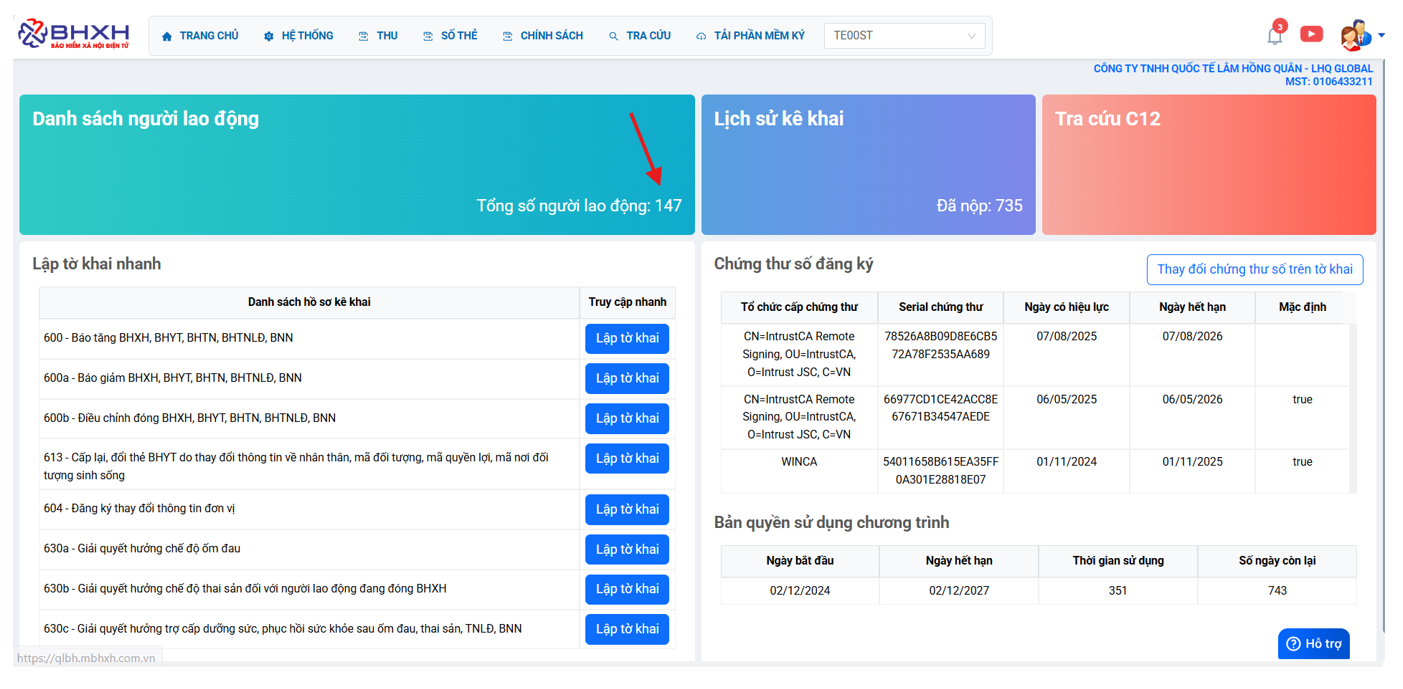Click Thay đổi chứng thư số trên tờ khai
The image size is (1403, 689).
pos(1254,270)
